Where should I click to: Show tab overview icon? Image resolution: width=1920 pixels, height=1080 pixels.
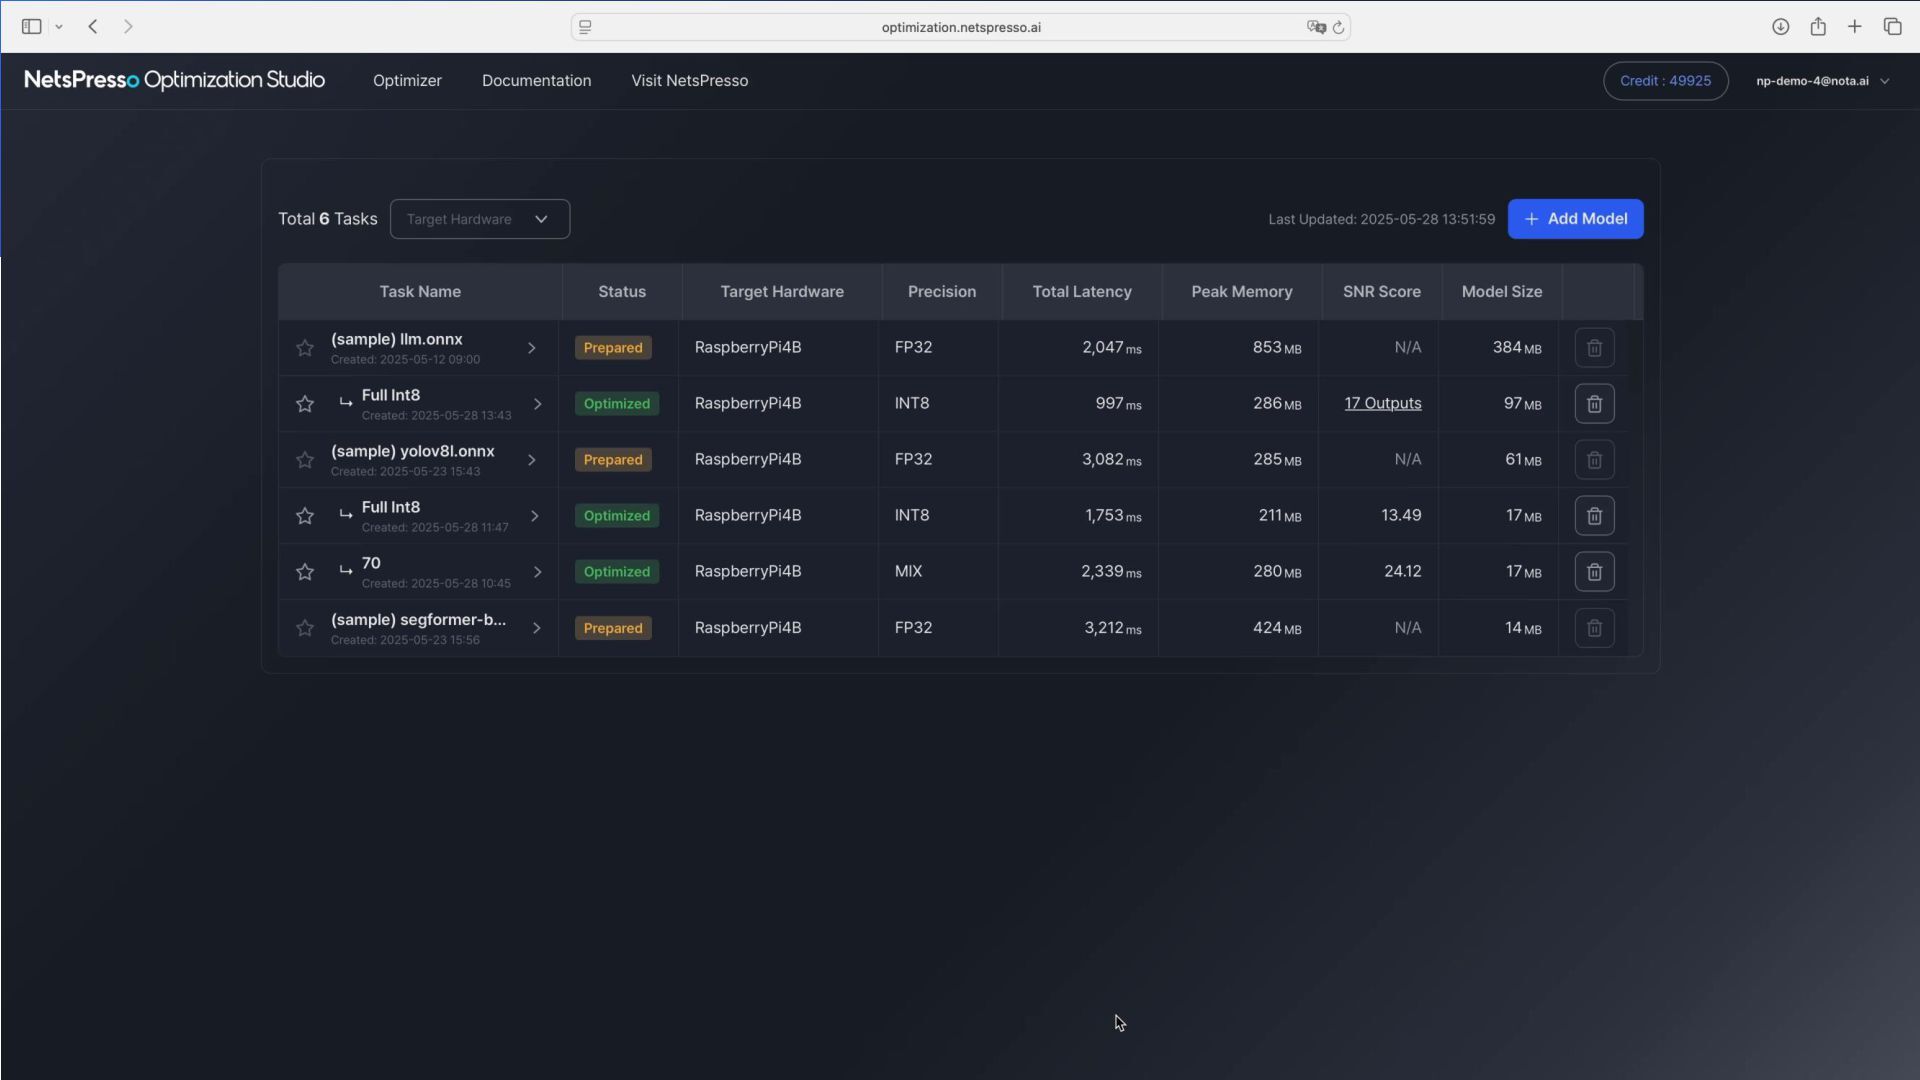[x=1892, y=27]
